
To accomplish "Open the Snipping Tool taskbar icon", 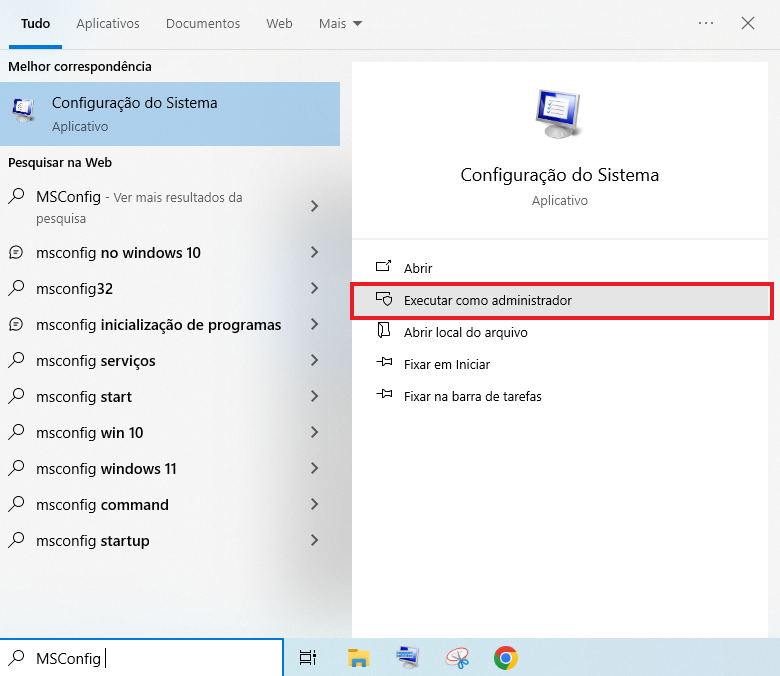I will [x=457, y=658].
